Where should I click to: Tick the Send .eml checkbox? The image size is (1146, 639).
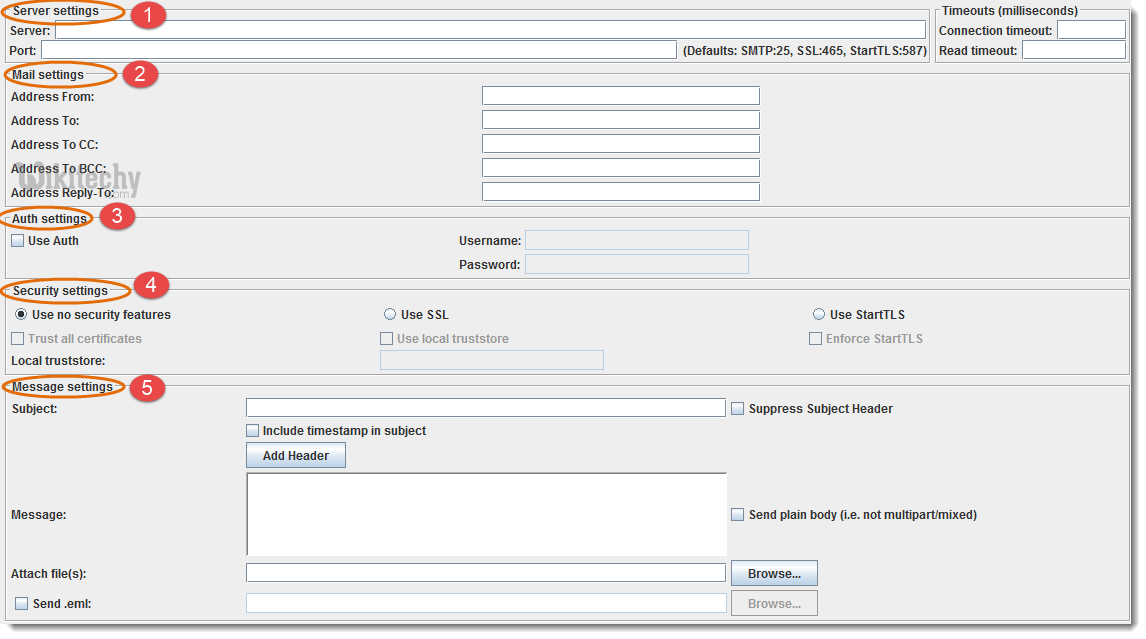point(22,604)
